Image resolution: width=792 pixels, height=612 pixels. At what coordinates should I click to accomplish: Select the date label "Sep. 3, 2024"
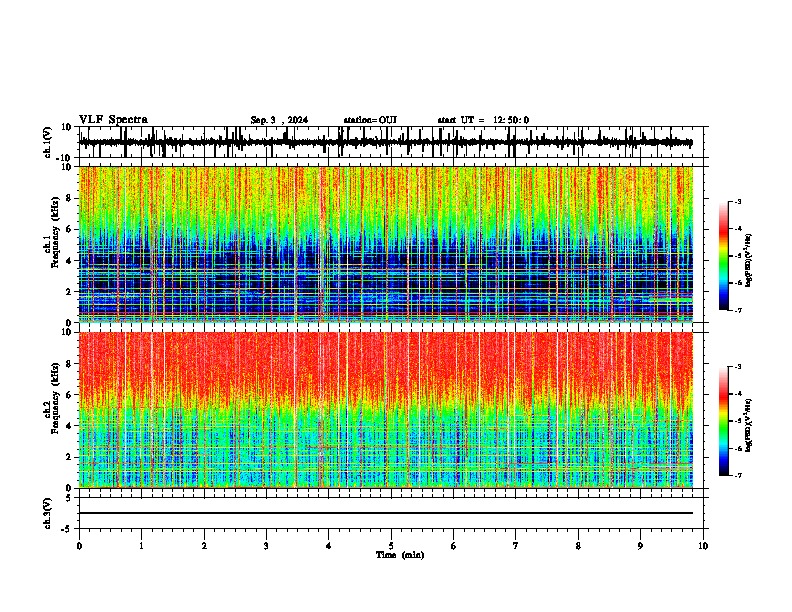[279, 120]
